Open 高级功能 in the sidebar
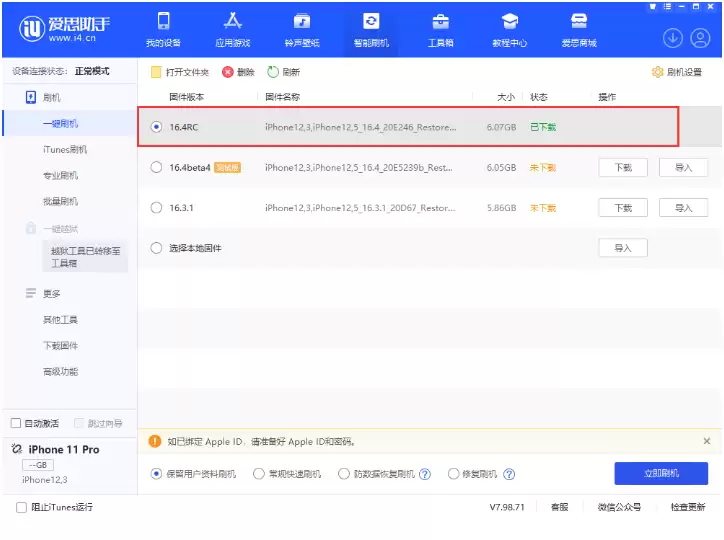The image size is (724, 540). pos(60,372)
